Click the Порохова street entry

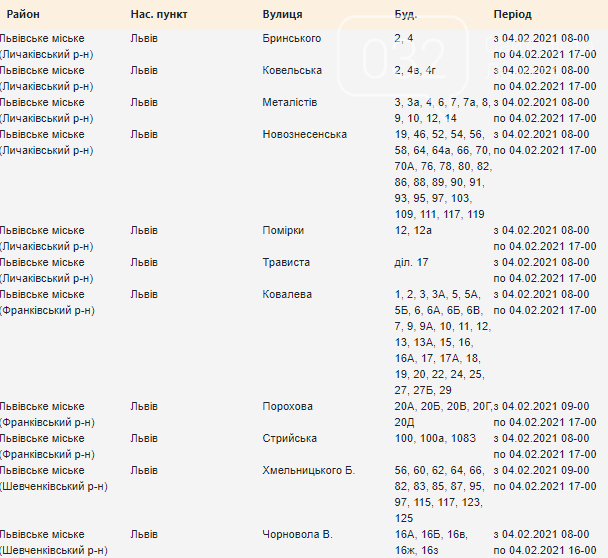[x=287, y=406]
